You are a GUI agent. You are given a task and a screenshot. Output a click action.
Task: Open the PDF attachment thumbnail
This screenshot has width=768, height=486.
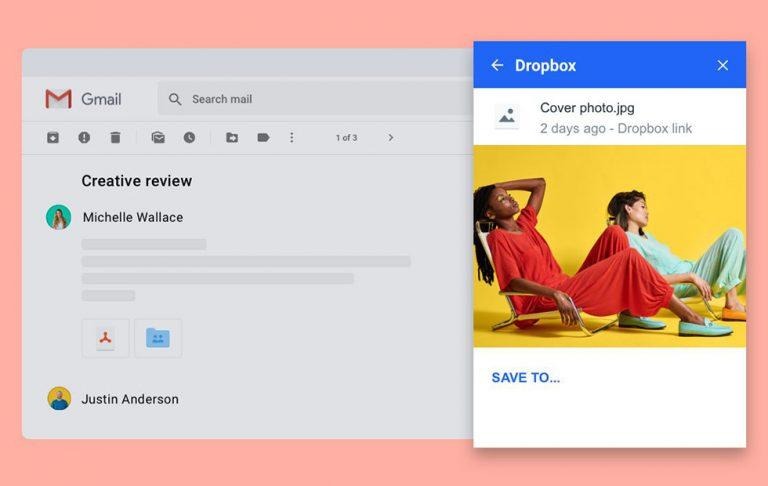click(x=106, y=338)
